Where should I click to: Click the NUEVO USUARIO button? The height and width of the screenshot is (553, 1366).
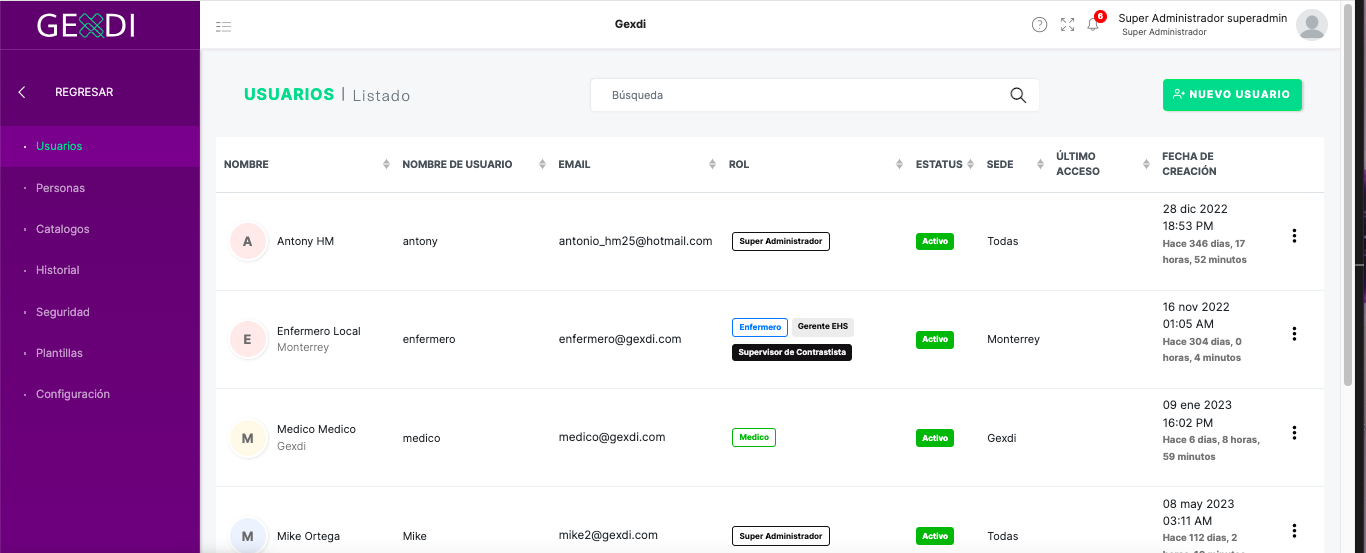(1232, 94)
